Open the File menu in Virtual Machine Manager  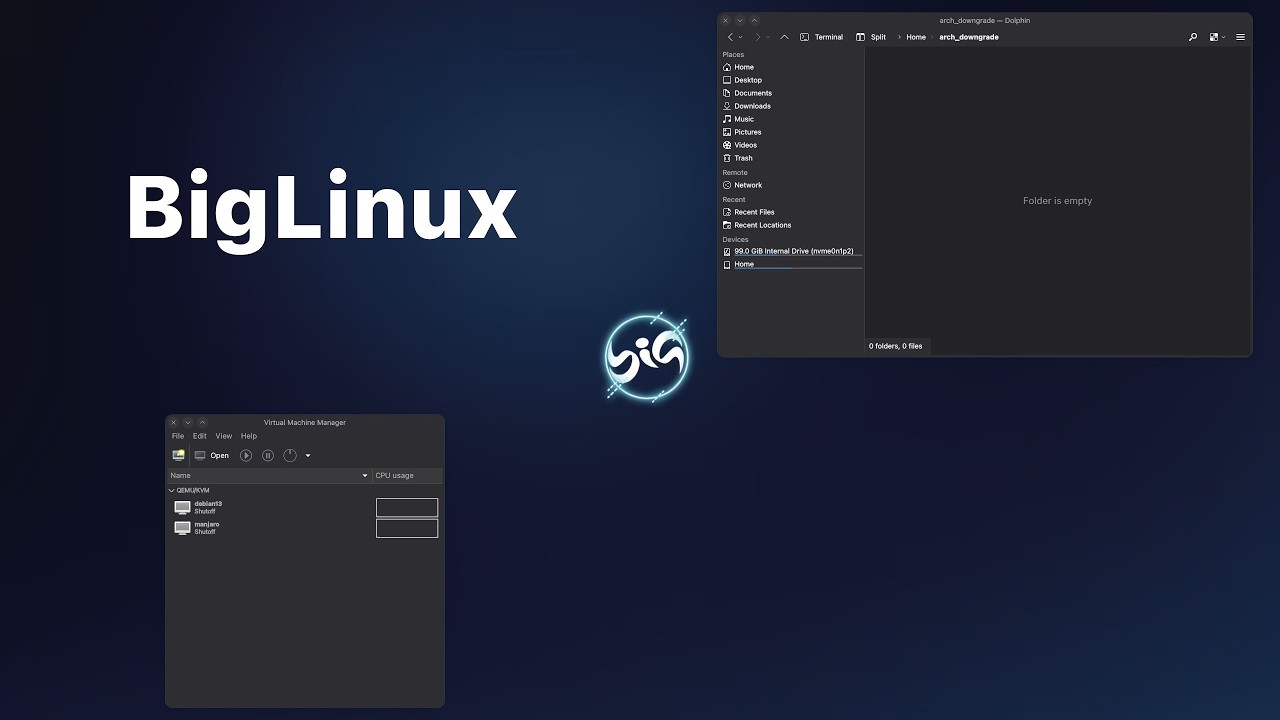(x=178, y=436)
